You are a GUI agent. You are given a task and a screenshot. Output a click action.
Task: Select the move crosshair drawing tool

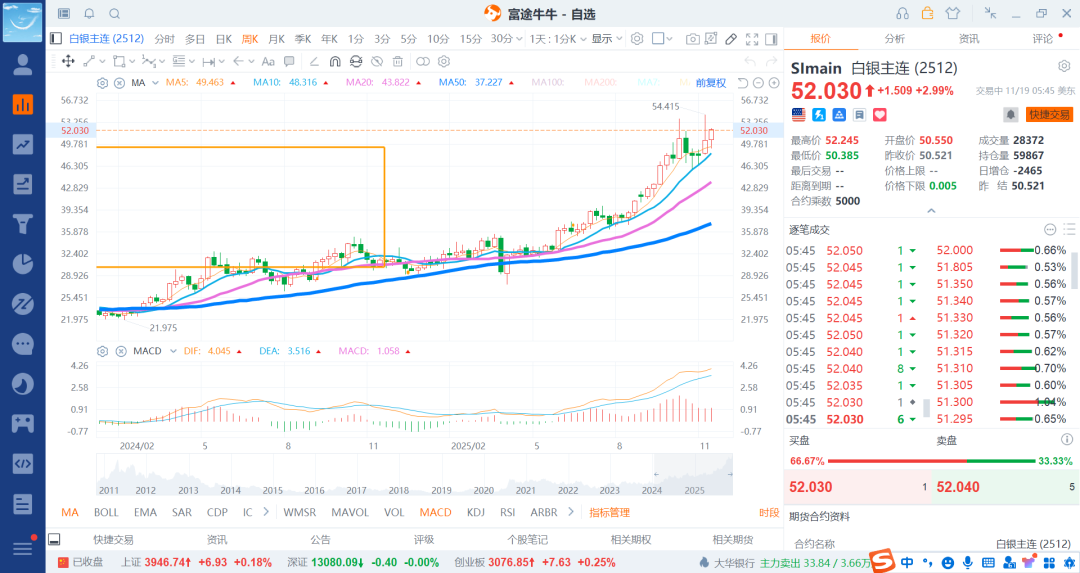[68, 61]
